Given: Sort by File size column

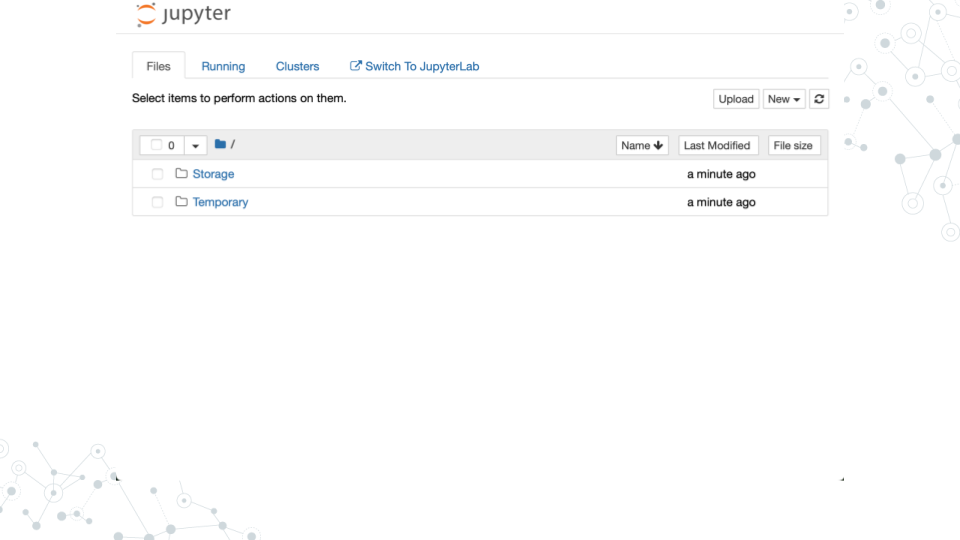Looking at the screenshot, I should tap(793, 145).
